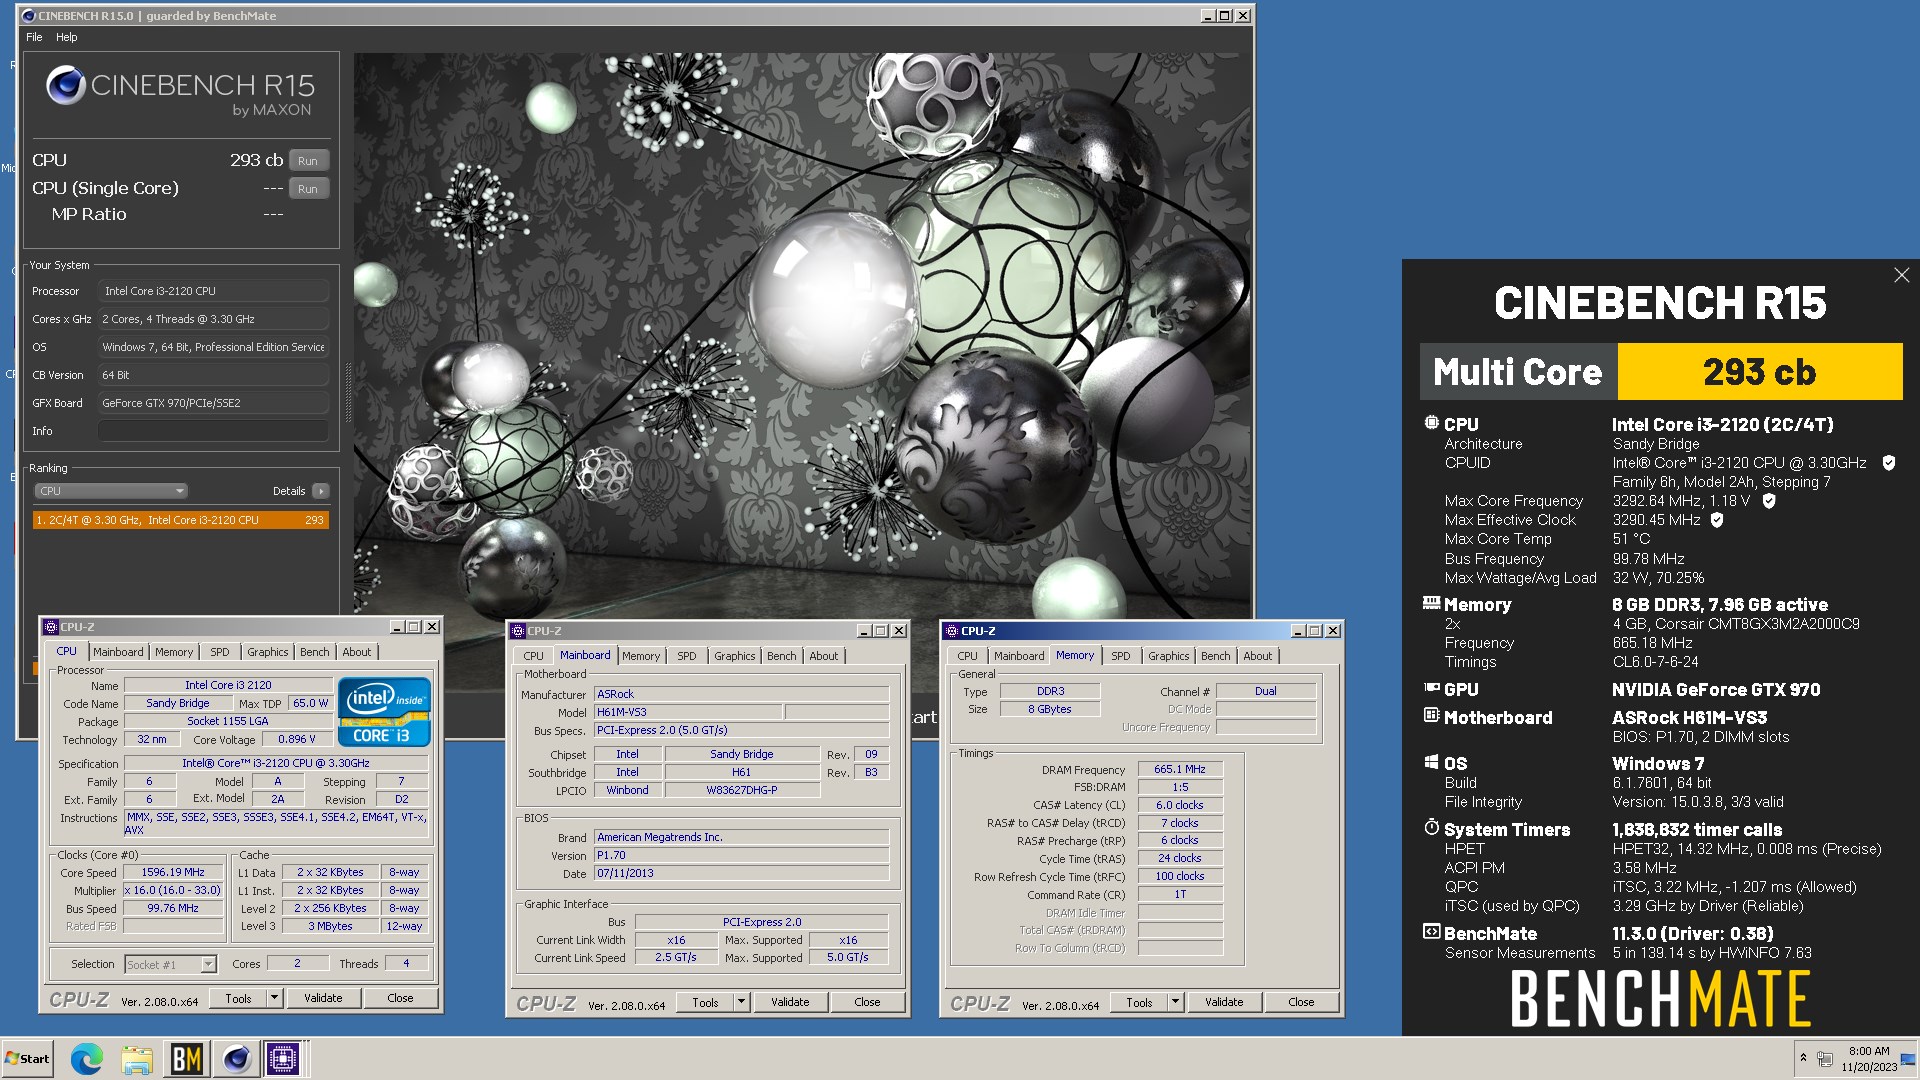The image size is (1920, 1080).
Task: Open the Ranking CPU dropdown
Action: point(111,491)
